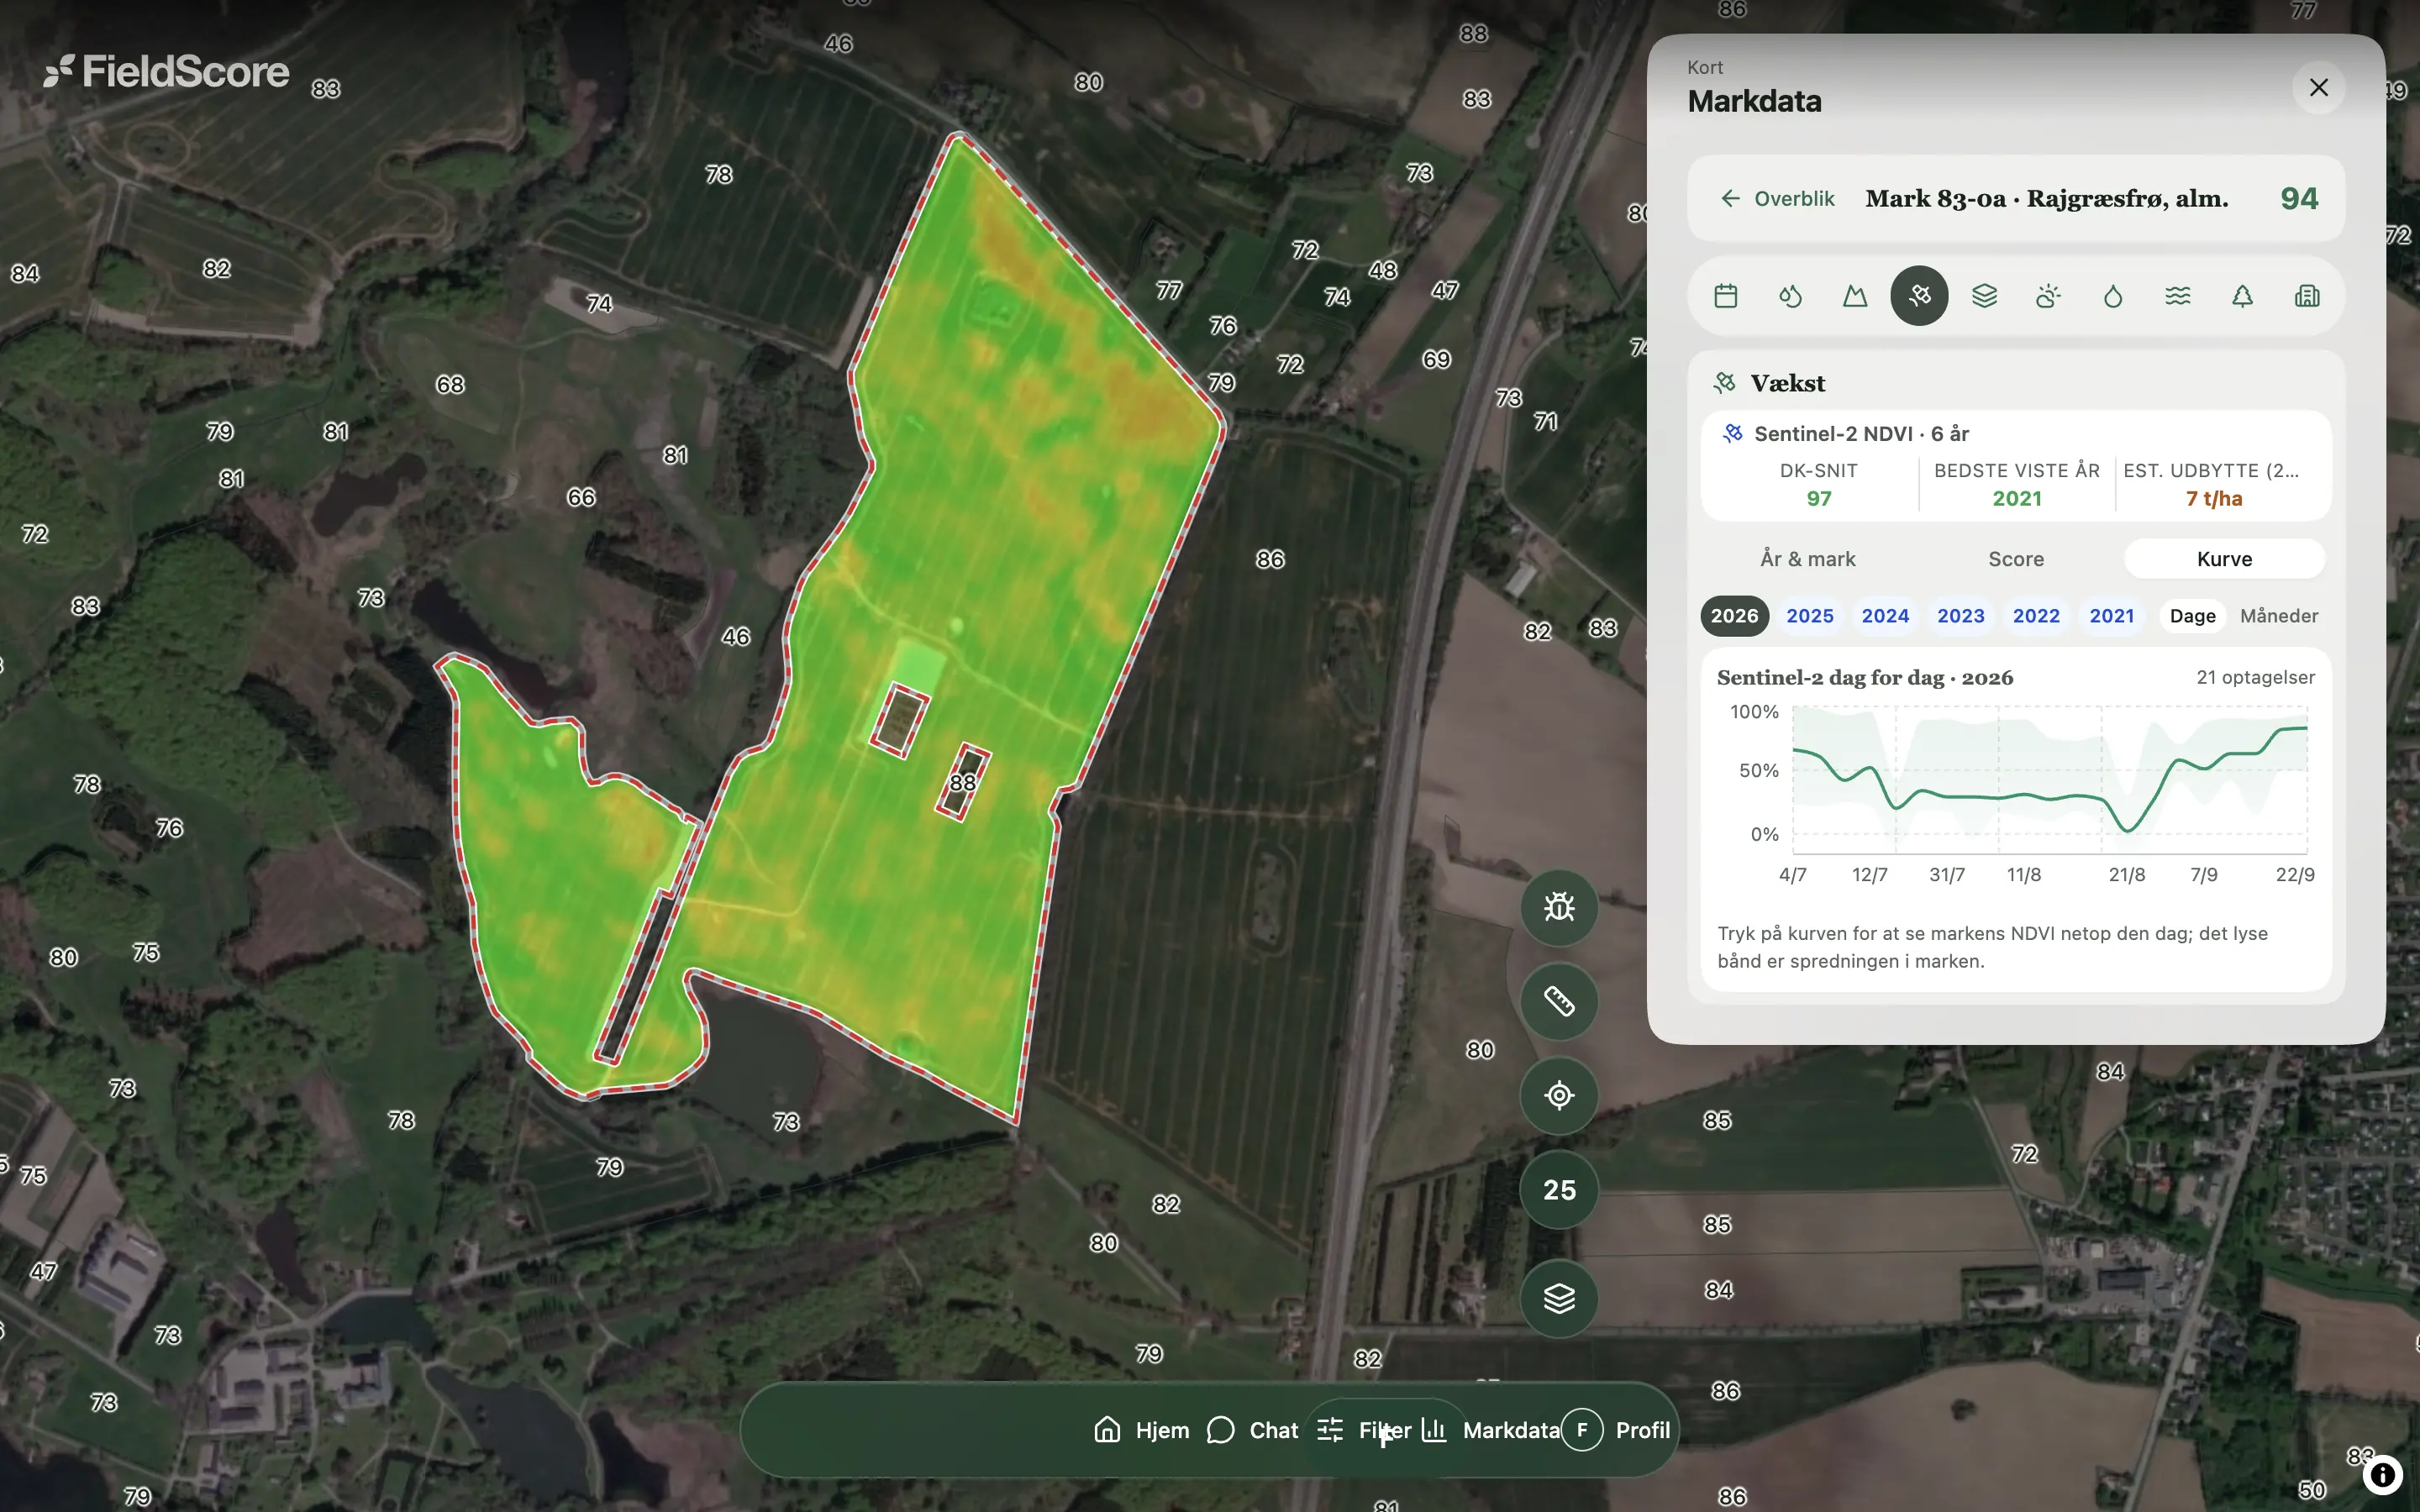Open the building icon tab
This screenshot has height=1512, width=2420.
[2307, 296]
